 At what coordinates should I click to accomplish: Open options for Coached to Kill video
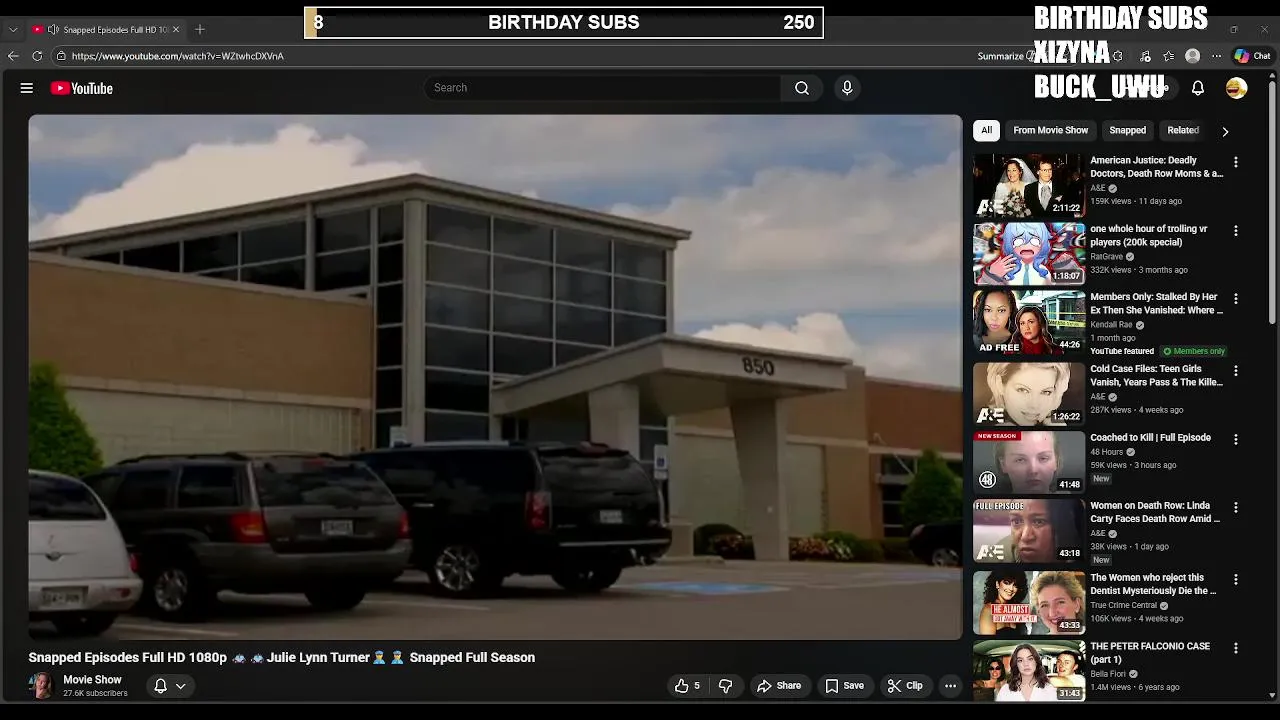[1236, 440]
